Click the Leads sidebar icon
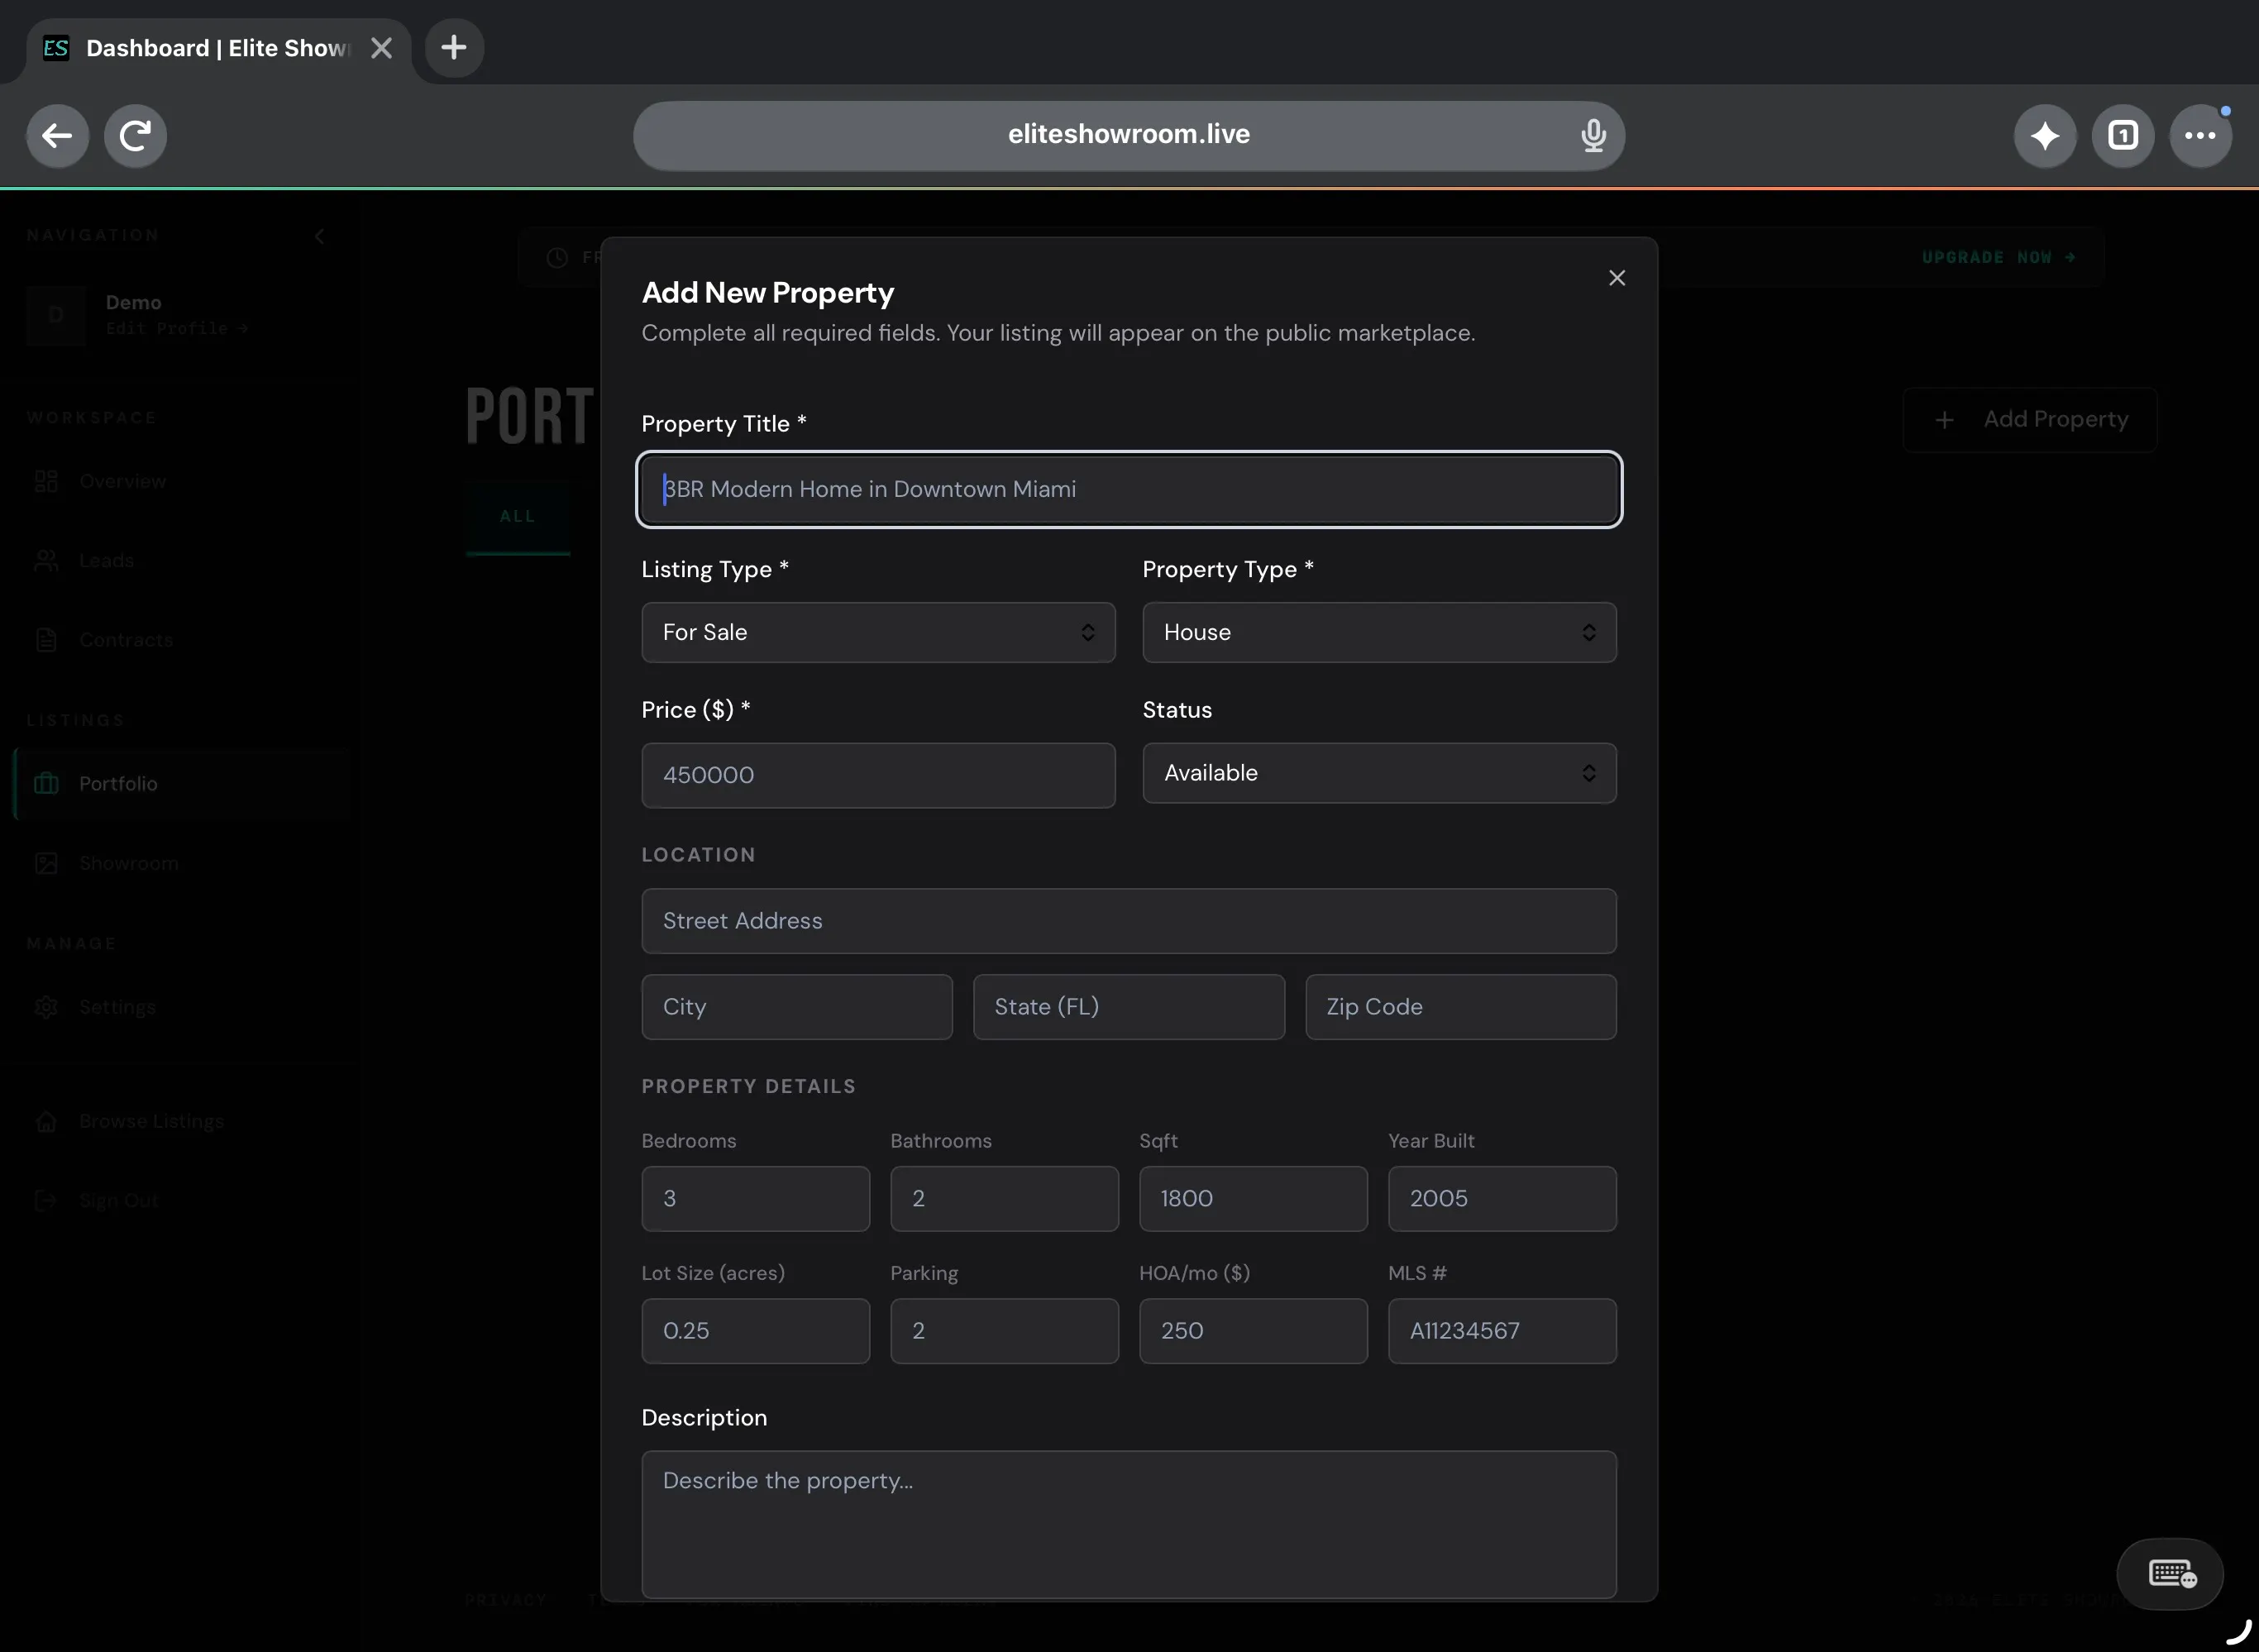This screenshot has width=2259, height=1652. (46, 561)
